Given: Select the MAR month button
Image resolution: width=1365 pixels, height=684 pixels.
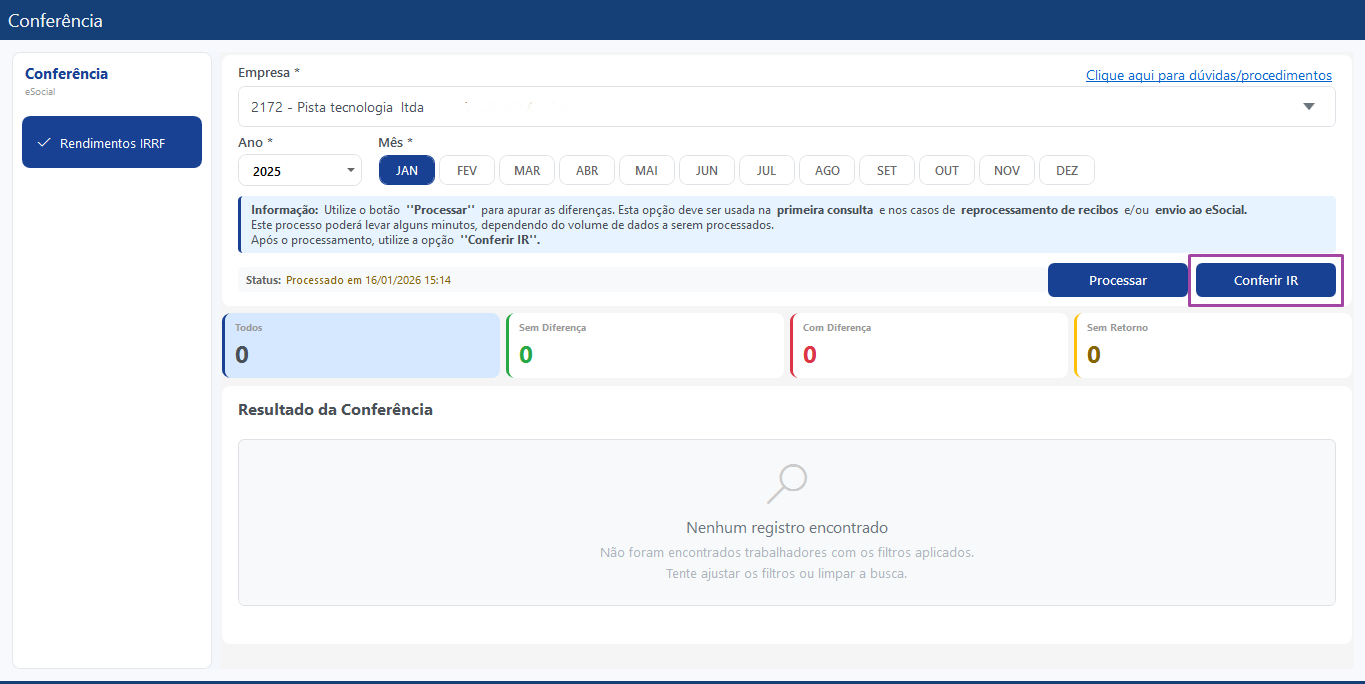Looking at the screenshot, I should pos(527,170).
